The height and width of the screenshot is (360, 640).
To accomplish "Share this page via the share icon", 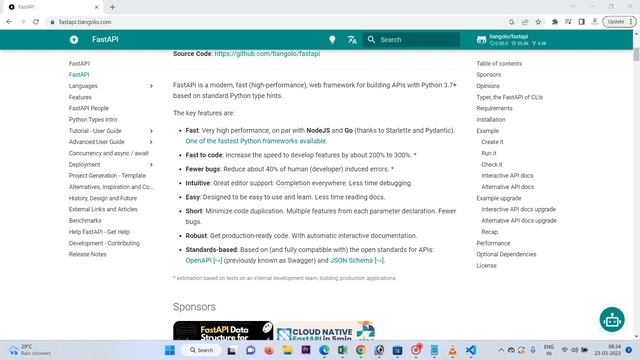I will (x=525, y=22).
